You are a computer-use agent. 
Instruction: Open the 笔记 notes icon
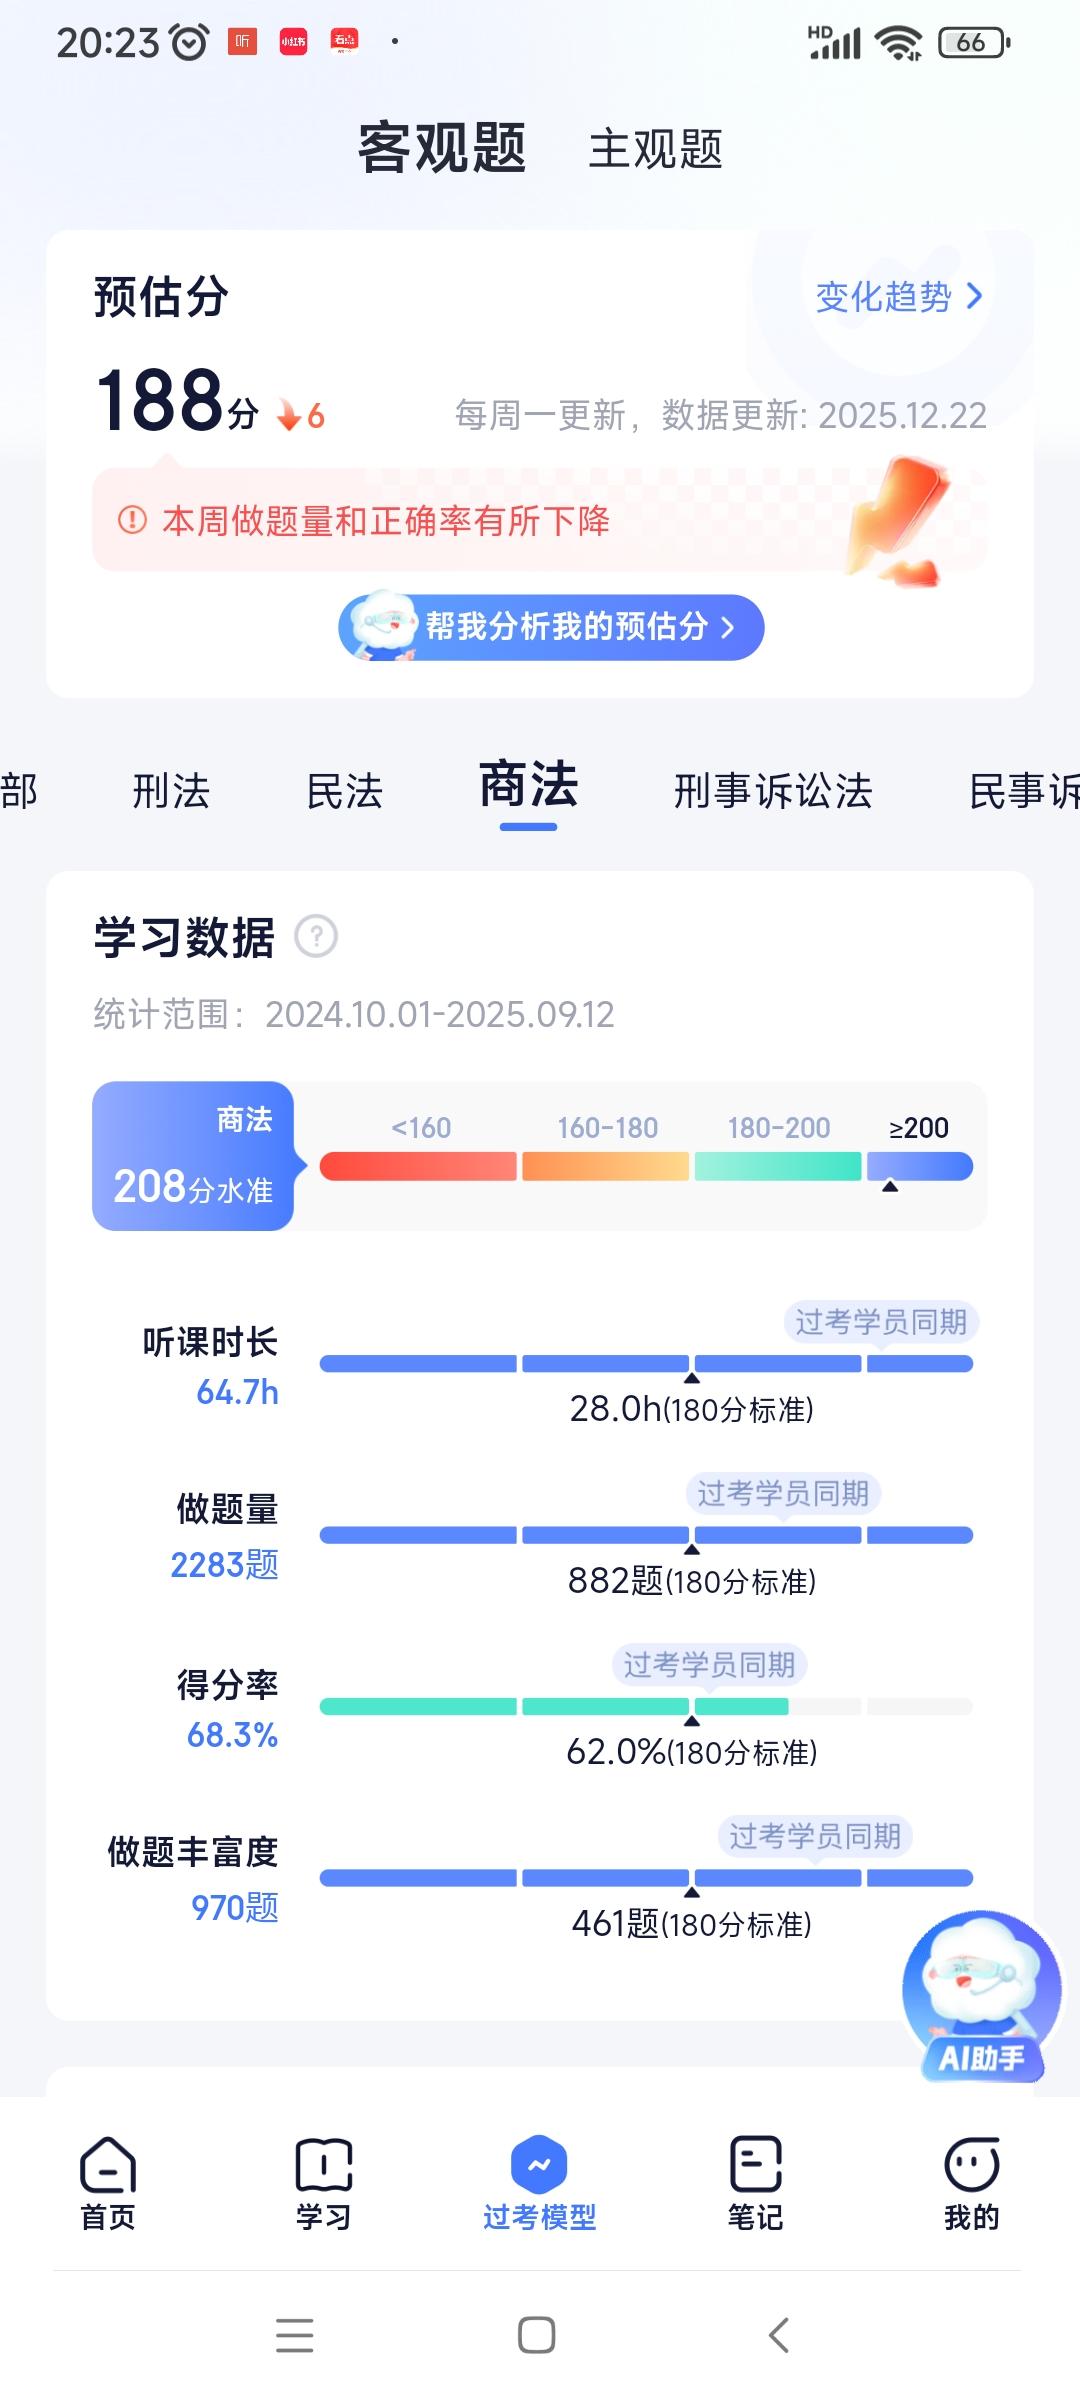[x=756, y=2165]
